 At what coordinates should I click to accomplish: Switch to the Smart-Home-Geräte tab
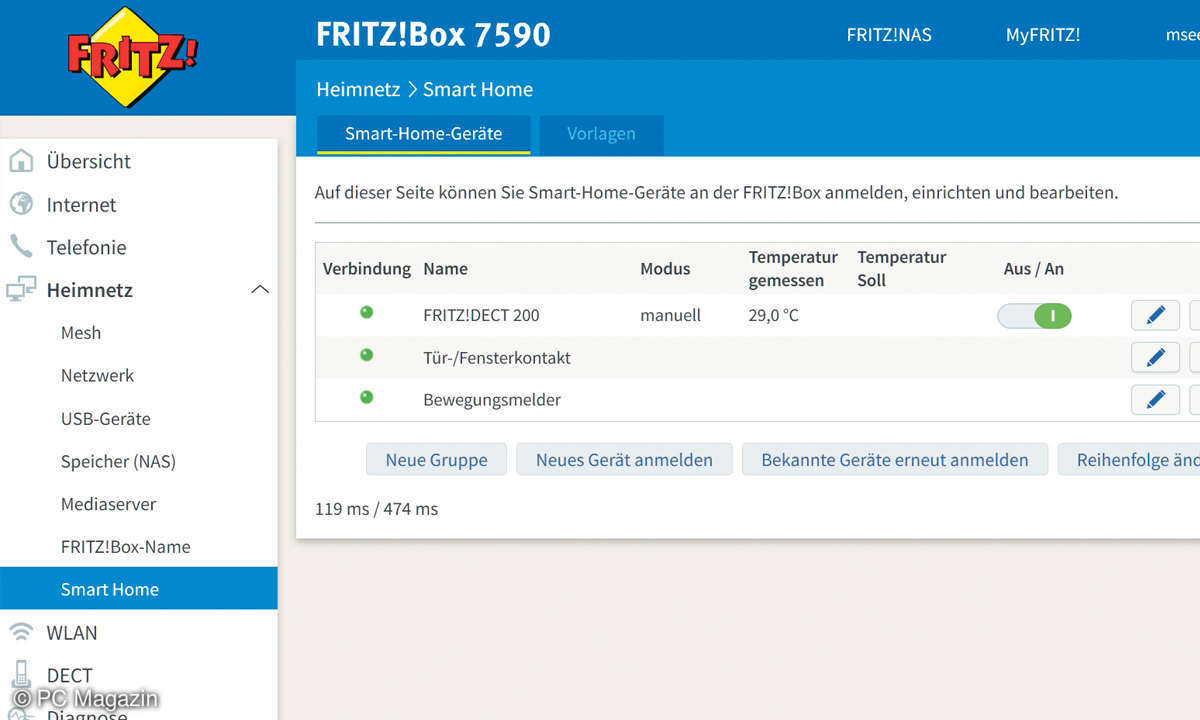tap(423, 134)
